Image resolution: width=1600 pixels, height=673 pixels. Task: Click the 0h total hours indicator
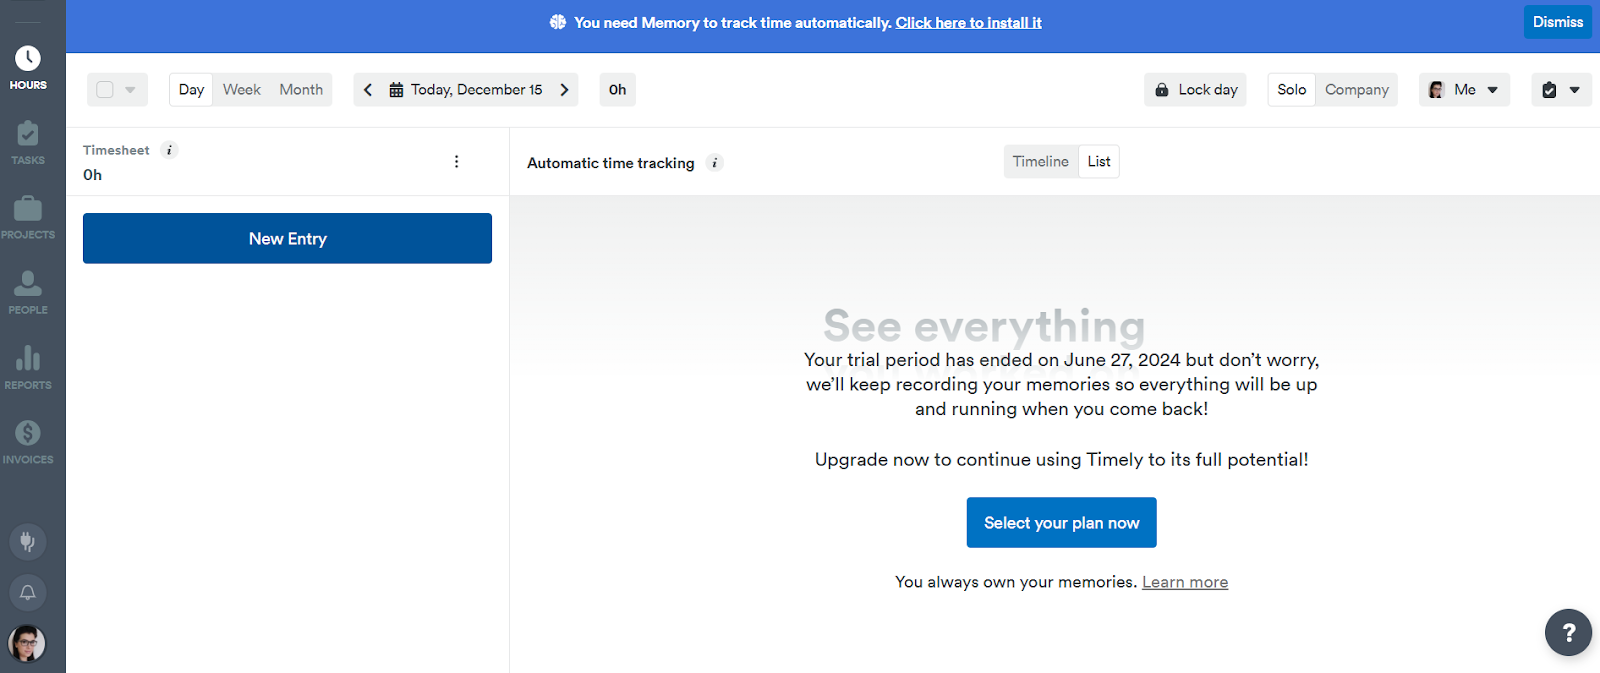point(618,90)
